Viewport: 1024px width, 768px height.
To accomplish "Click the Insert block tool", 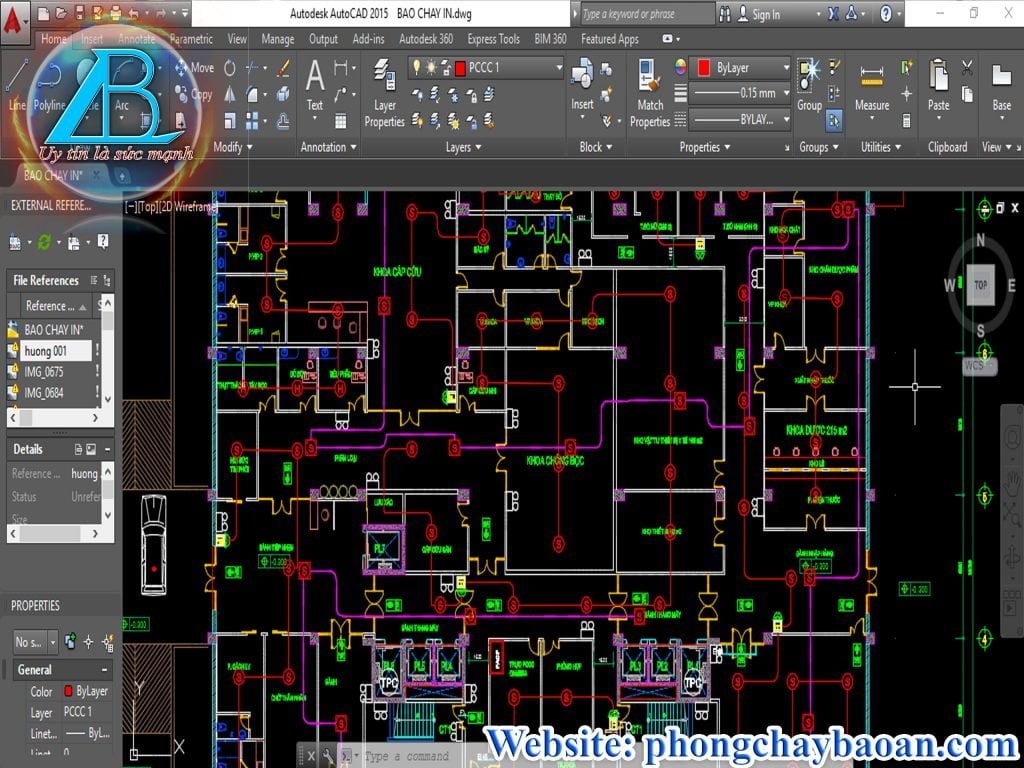I will point(582,86).
